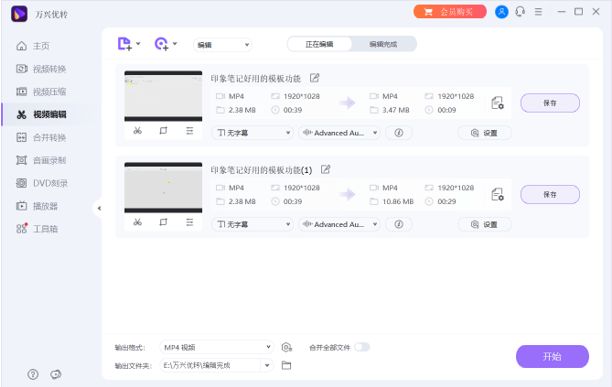
Task: Click the feedback icon beside help
Action: point(56,375)
